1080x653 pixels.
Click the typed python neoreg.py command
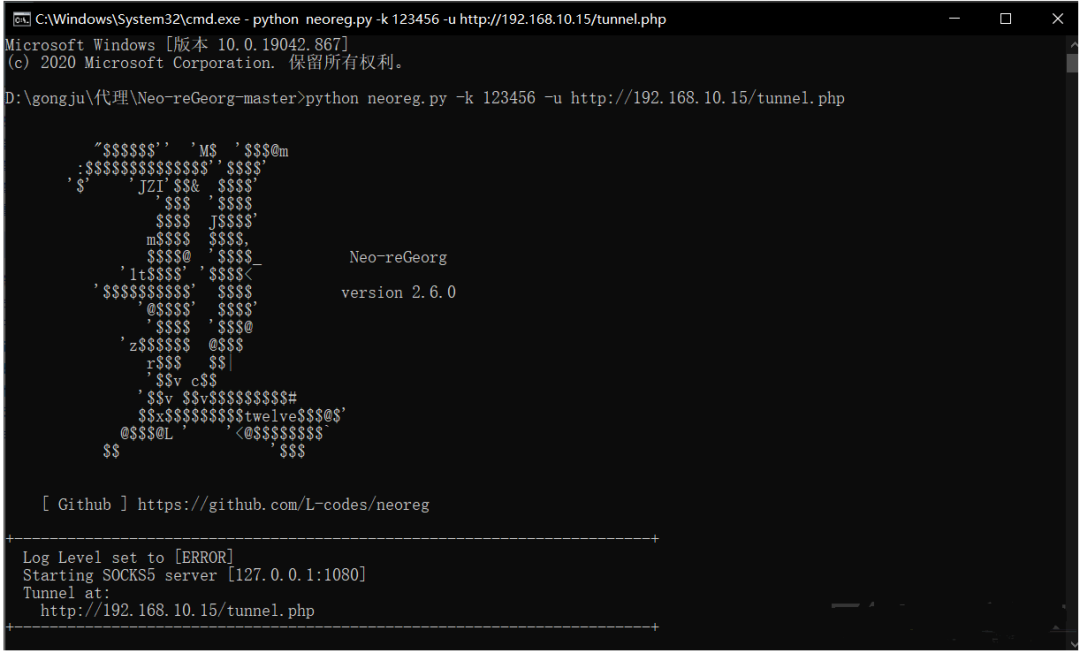point(575,98)
